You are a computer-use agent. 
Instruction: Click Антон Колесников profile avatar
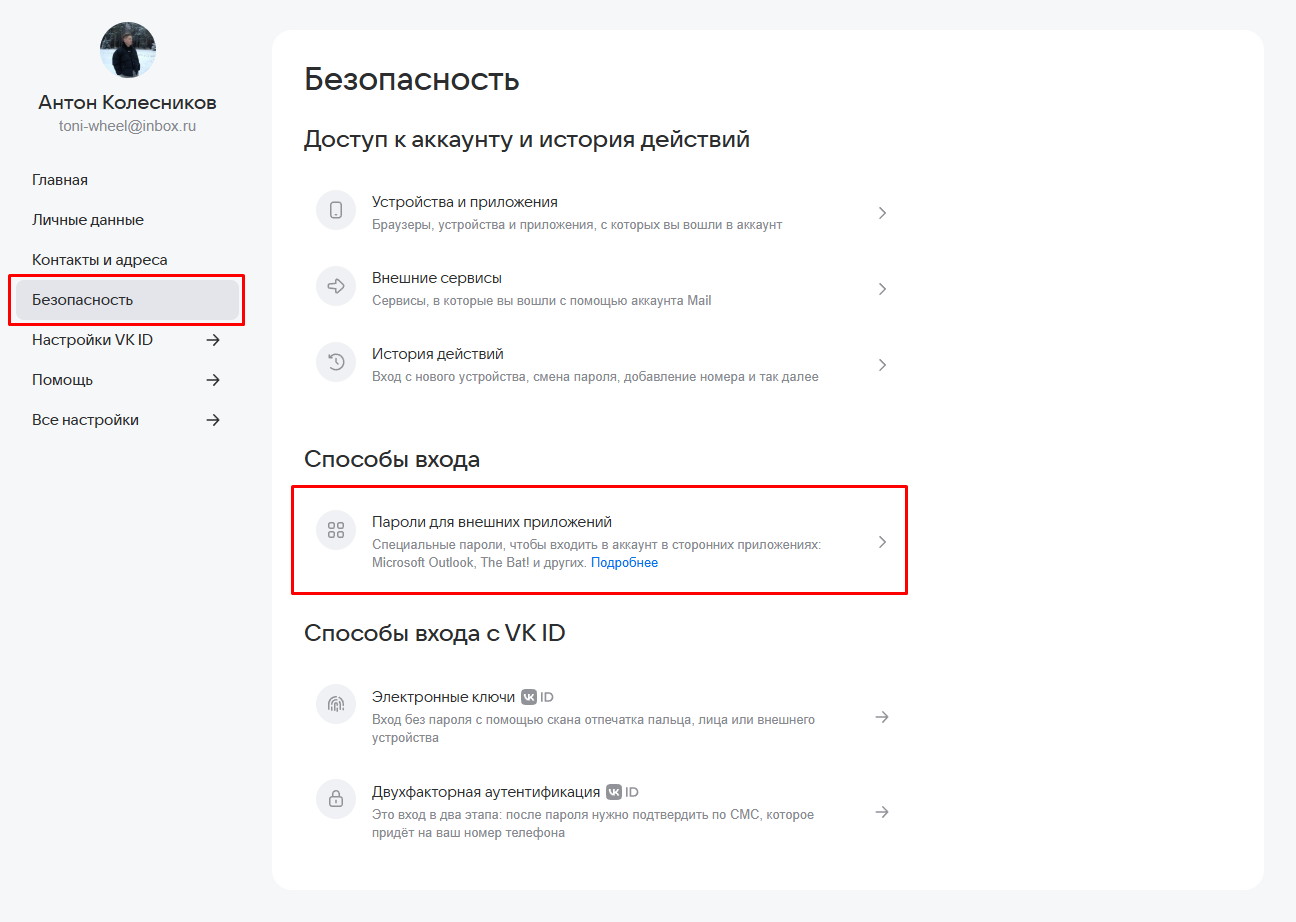[x=127, y=50]
